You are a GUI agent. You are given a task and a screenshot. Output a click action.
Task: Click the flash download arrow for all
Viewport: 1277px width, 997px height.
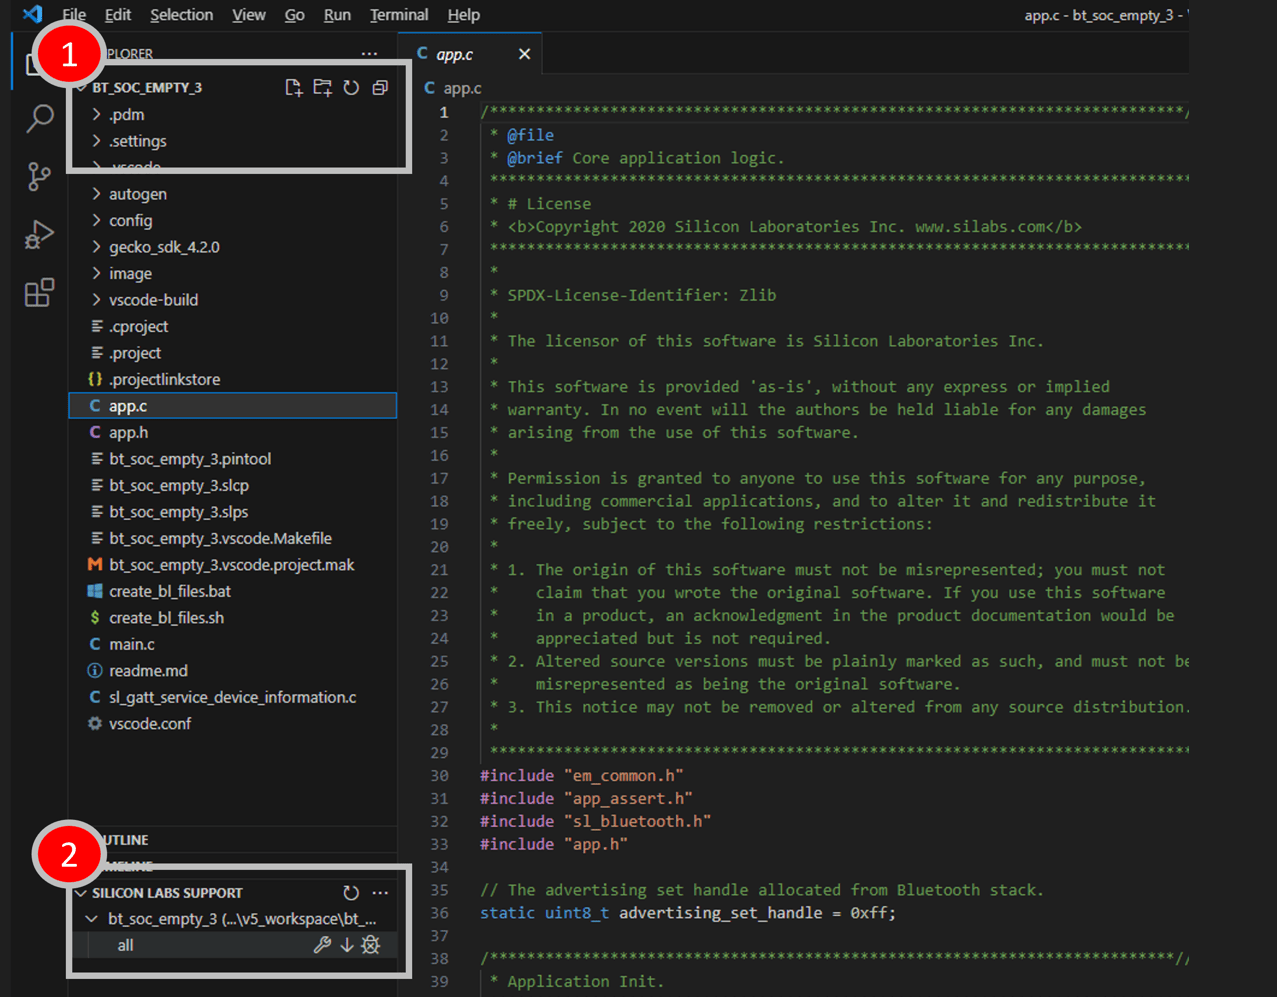pos(346,945)
